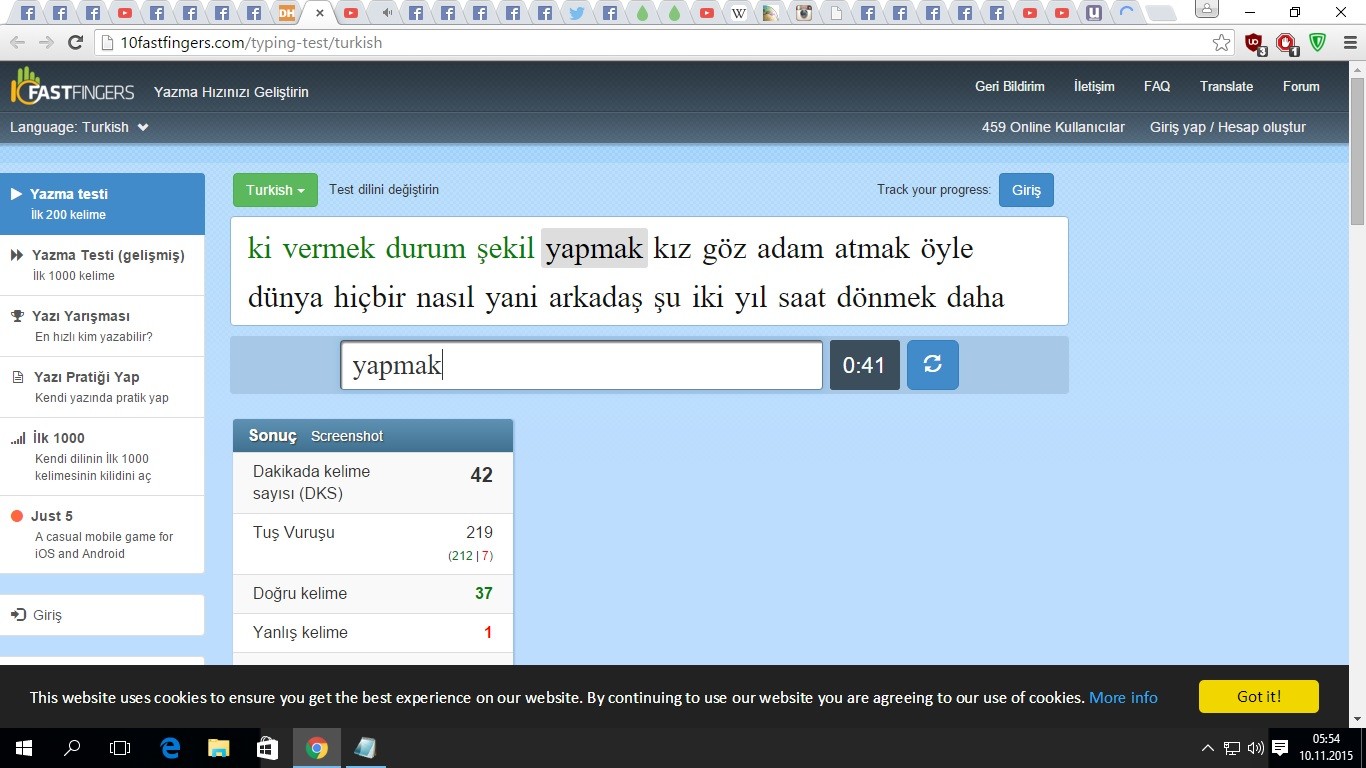The width and height of the screenshot is (1366, 768).
Task: Open the Action Center notification icon
Action: tap(1279, 747)
